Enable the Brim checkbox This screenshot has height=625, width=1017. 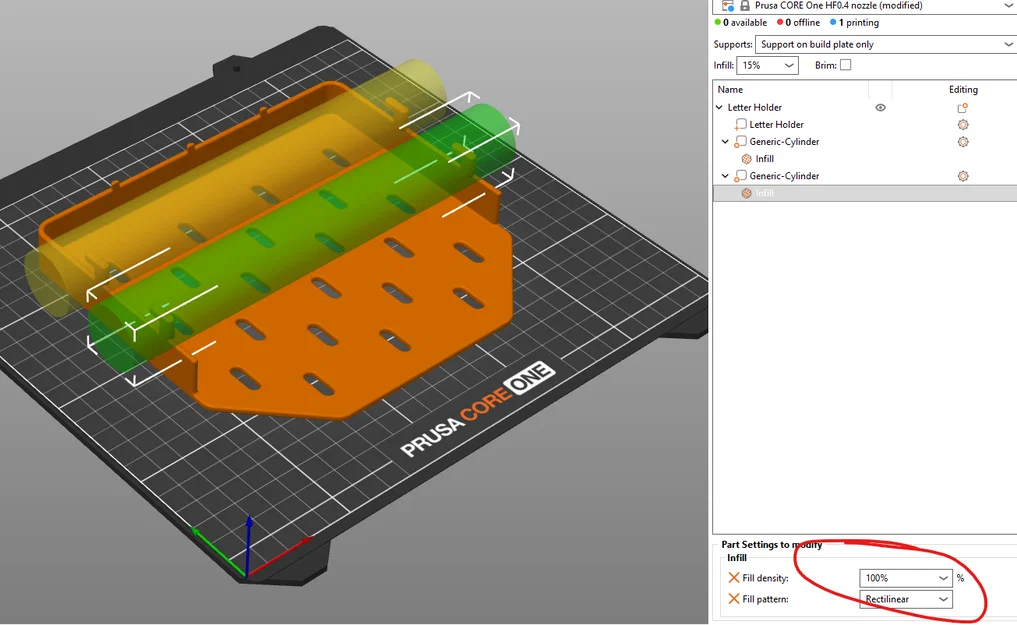coord(845,65)
